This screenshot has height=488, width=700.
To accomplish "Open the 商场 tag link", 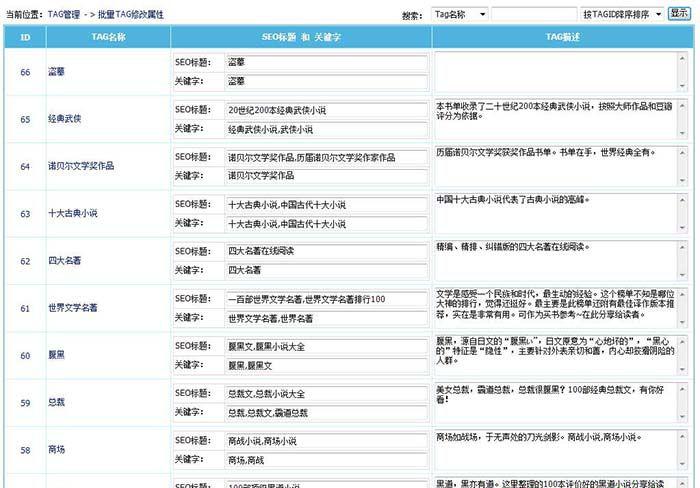I will pos(56,450).
